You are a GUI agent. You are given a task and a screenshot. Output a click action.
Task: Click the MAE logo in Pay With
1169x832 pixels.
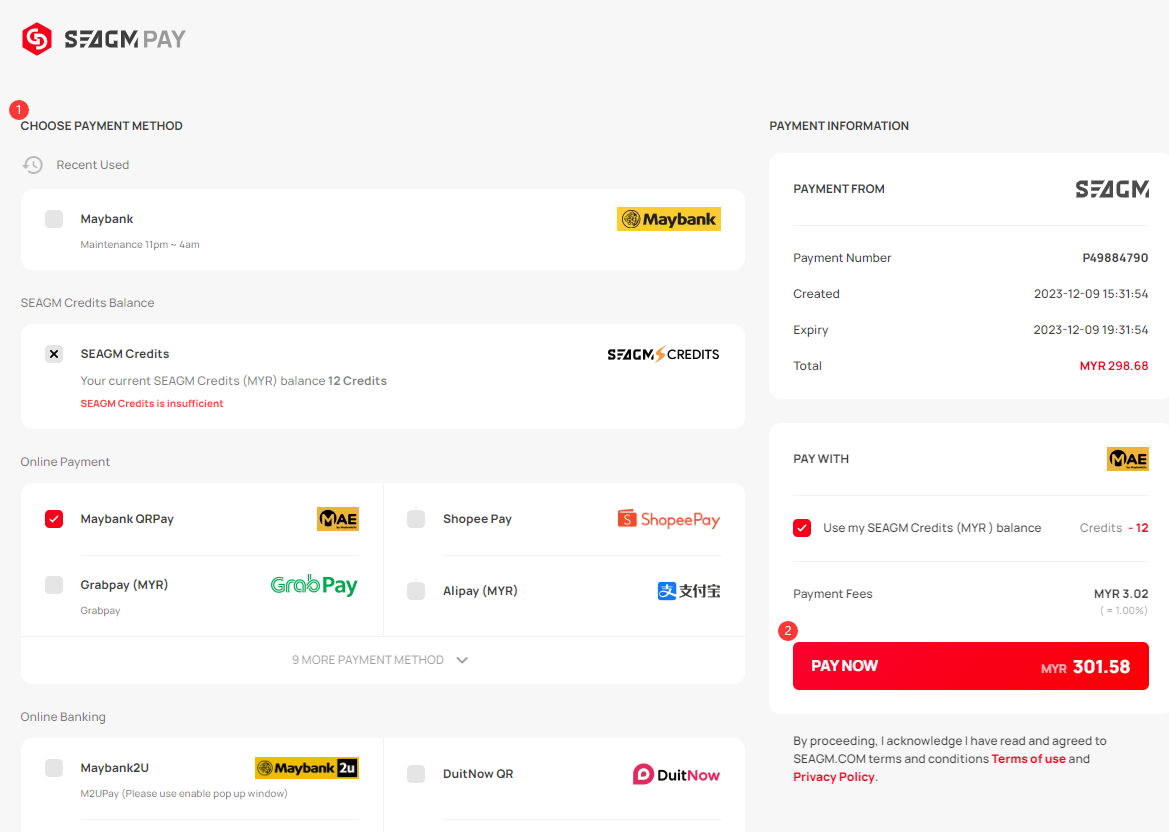(1127, 459)
